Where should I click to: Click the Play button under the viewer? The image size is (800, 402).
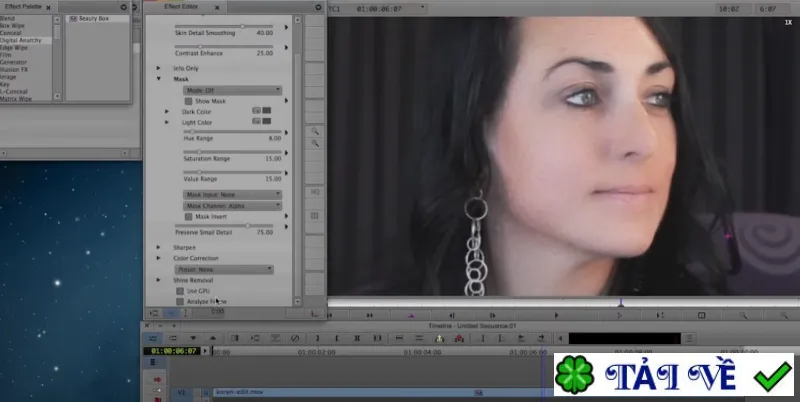(556, 316)
